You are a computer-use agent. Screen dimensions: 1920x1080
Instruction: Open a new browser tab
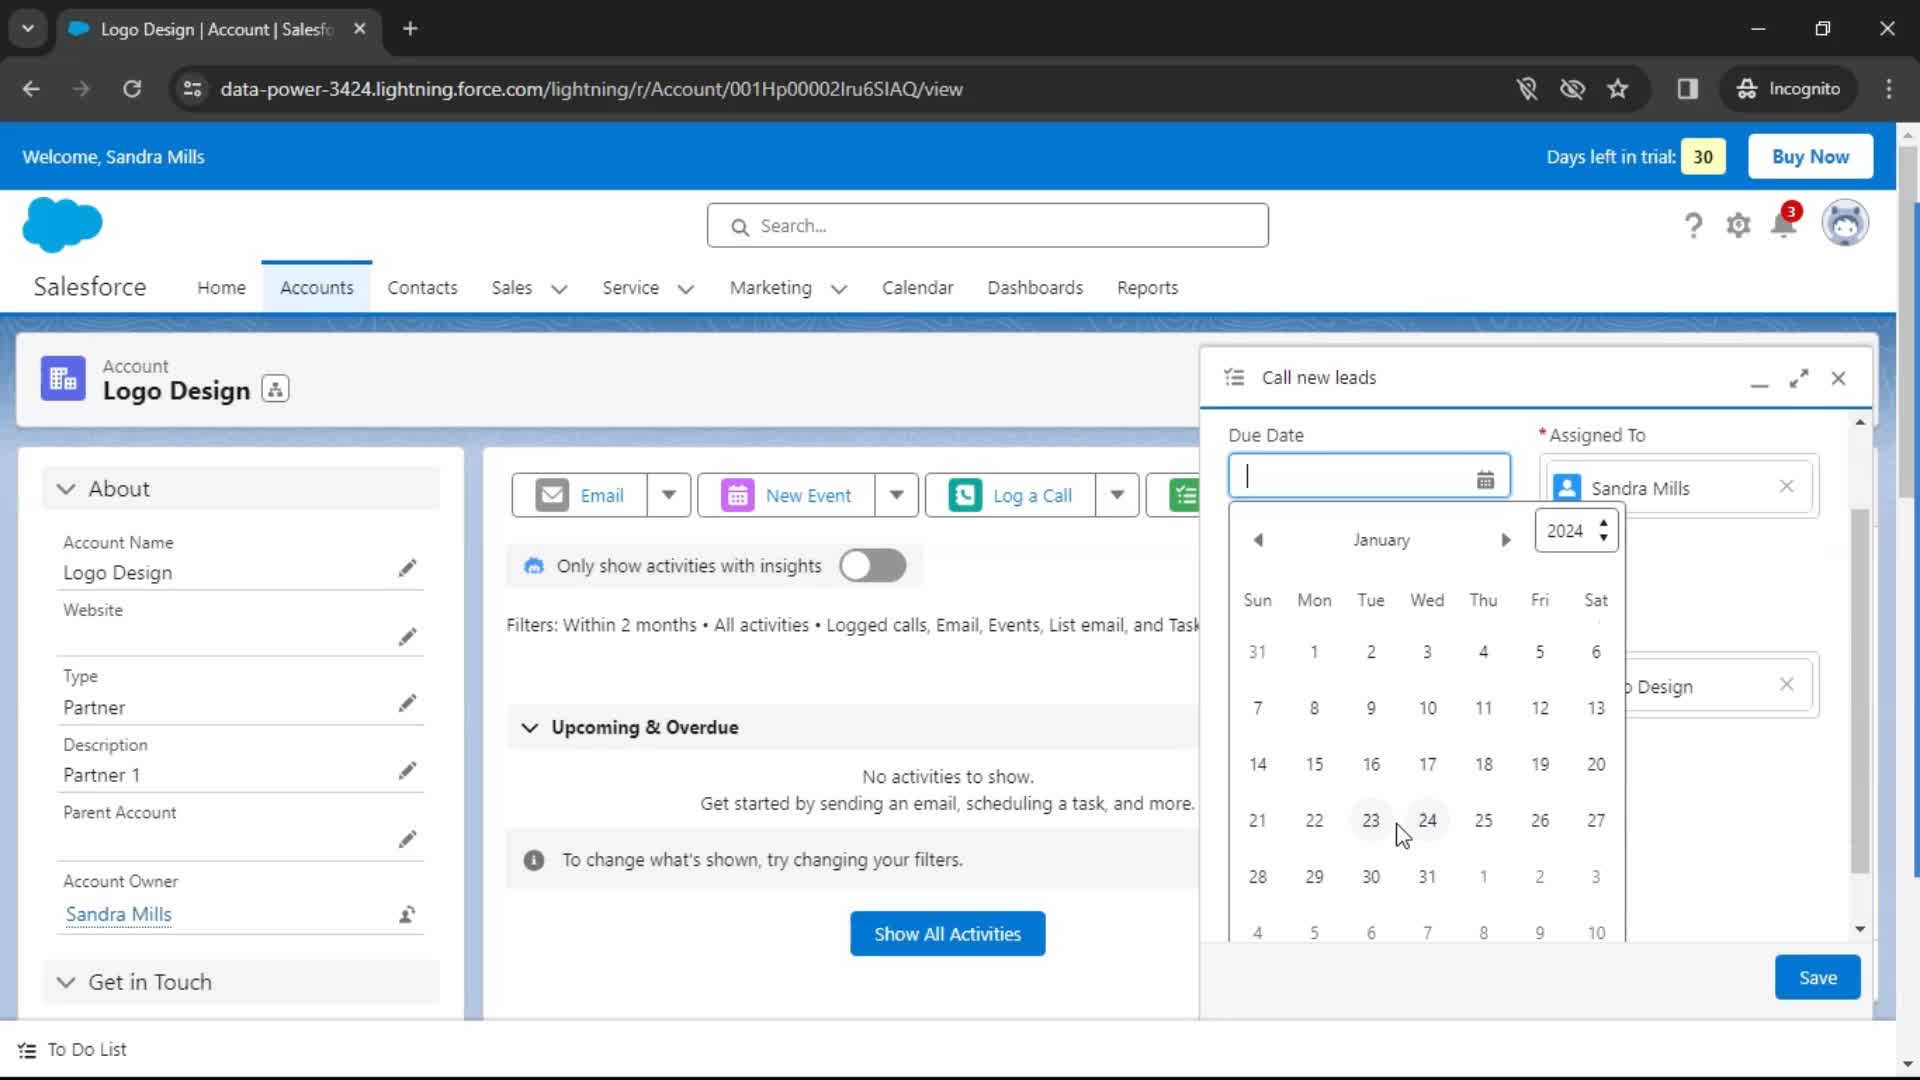pyautogui.click(x=409, y=29)
